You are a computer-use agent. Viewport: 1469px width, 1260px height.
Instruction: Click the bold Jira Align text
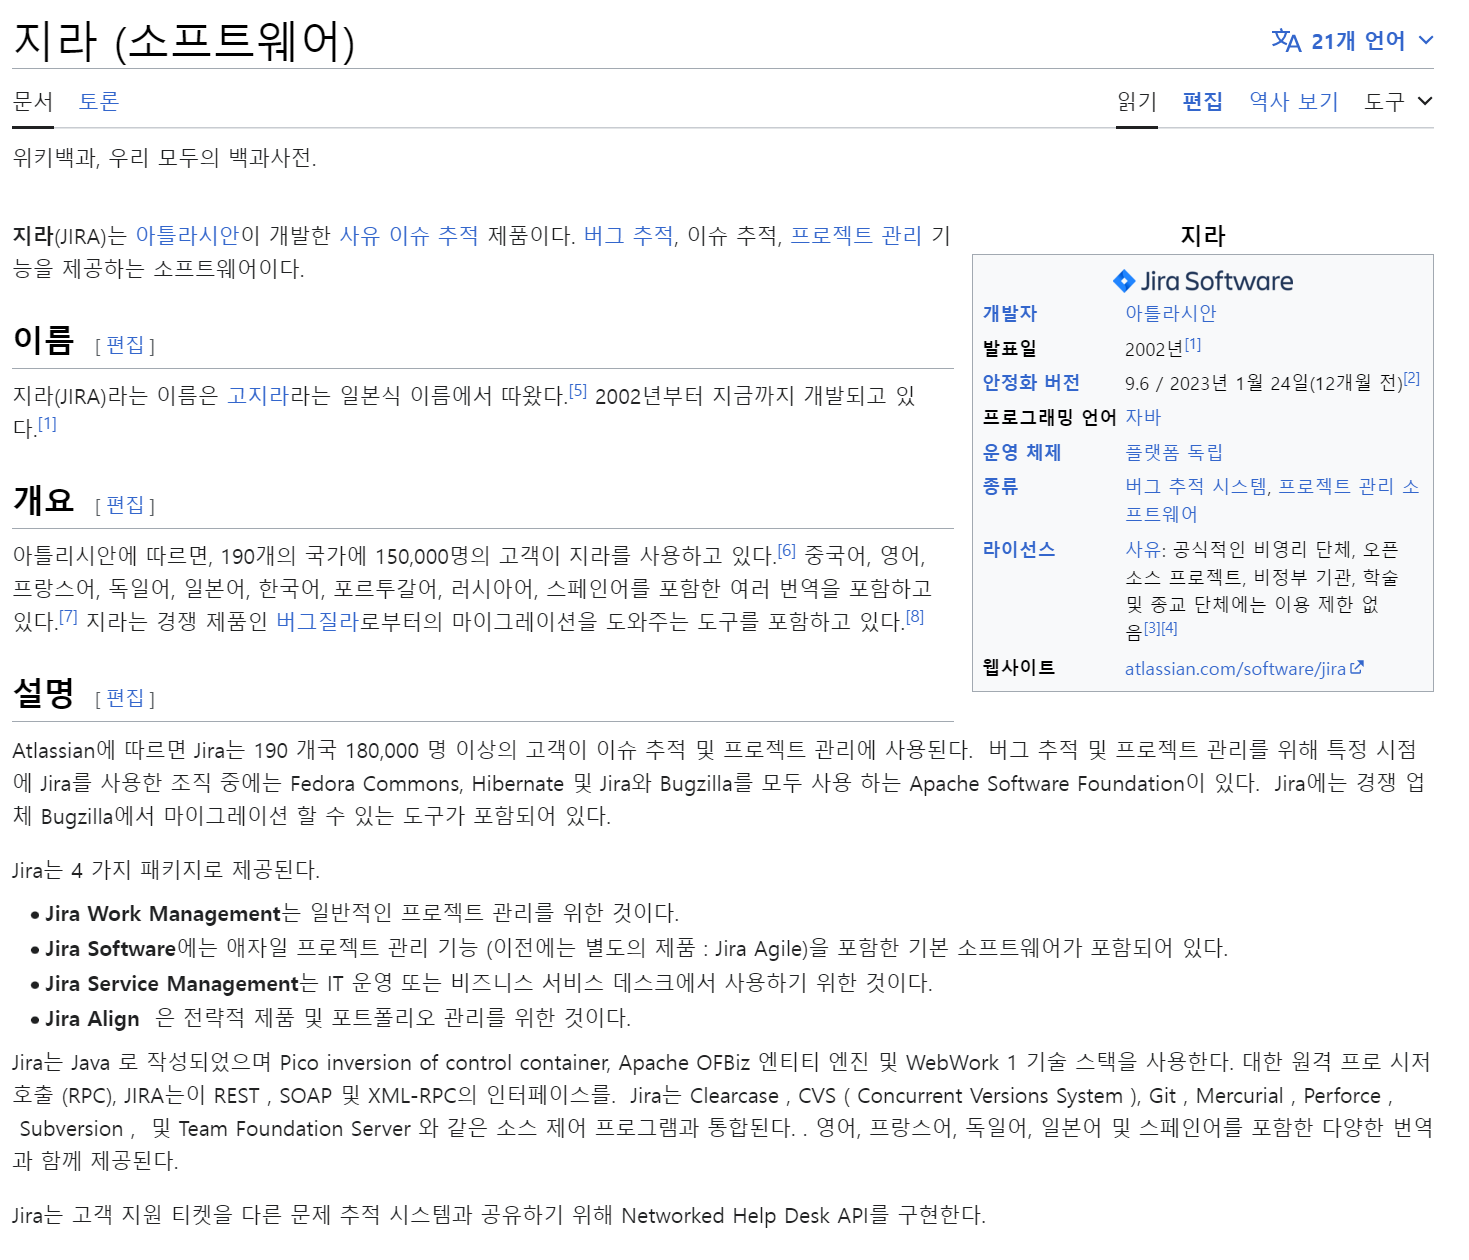[92, 1018]
